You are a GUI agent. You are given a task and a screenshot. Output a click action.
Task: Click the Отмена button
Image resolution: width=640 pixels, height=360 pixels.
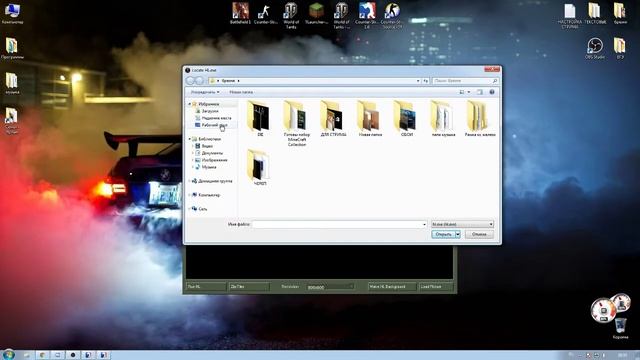tap(479, 234)
